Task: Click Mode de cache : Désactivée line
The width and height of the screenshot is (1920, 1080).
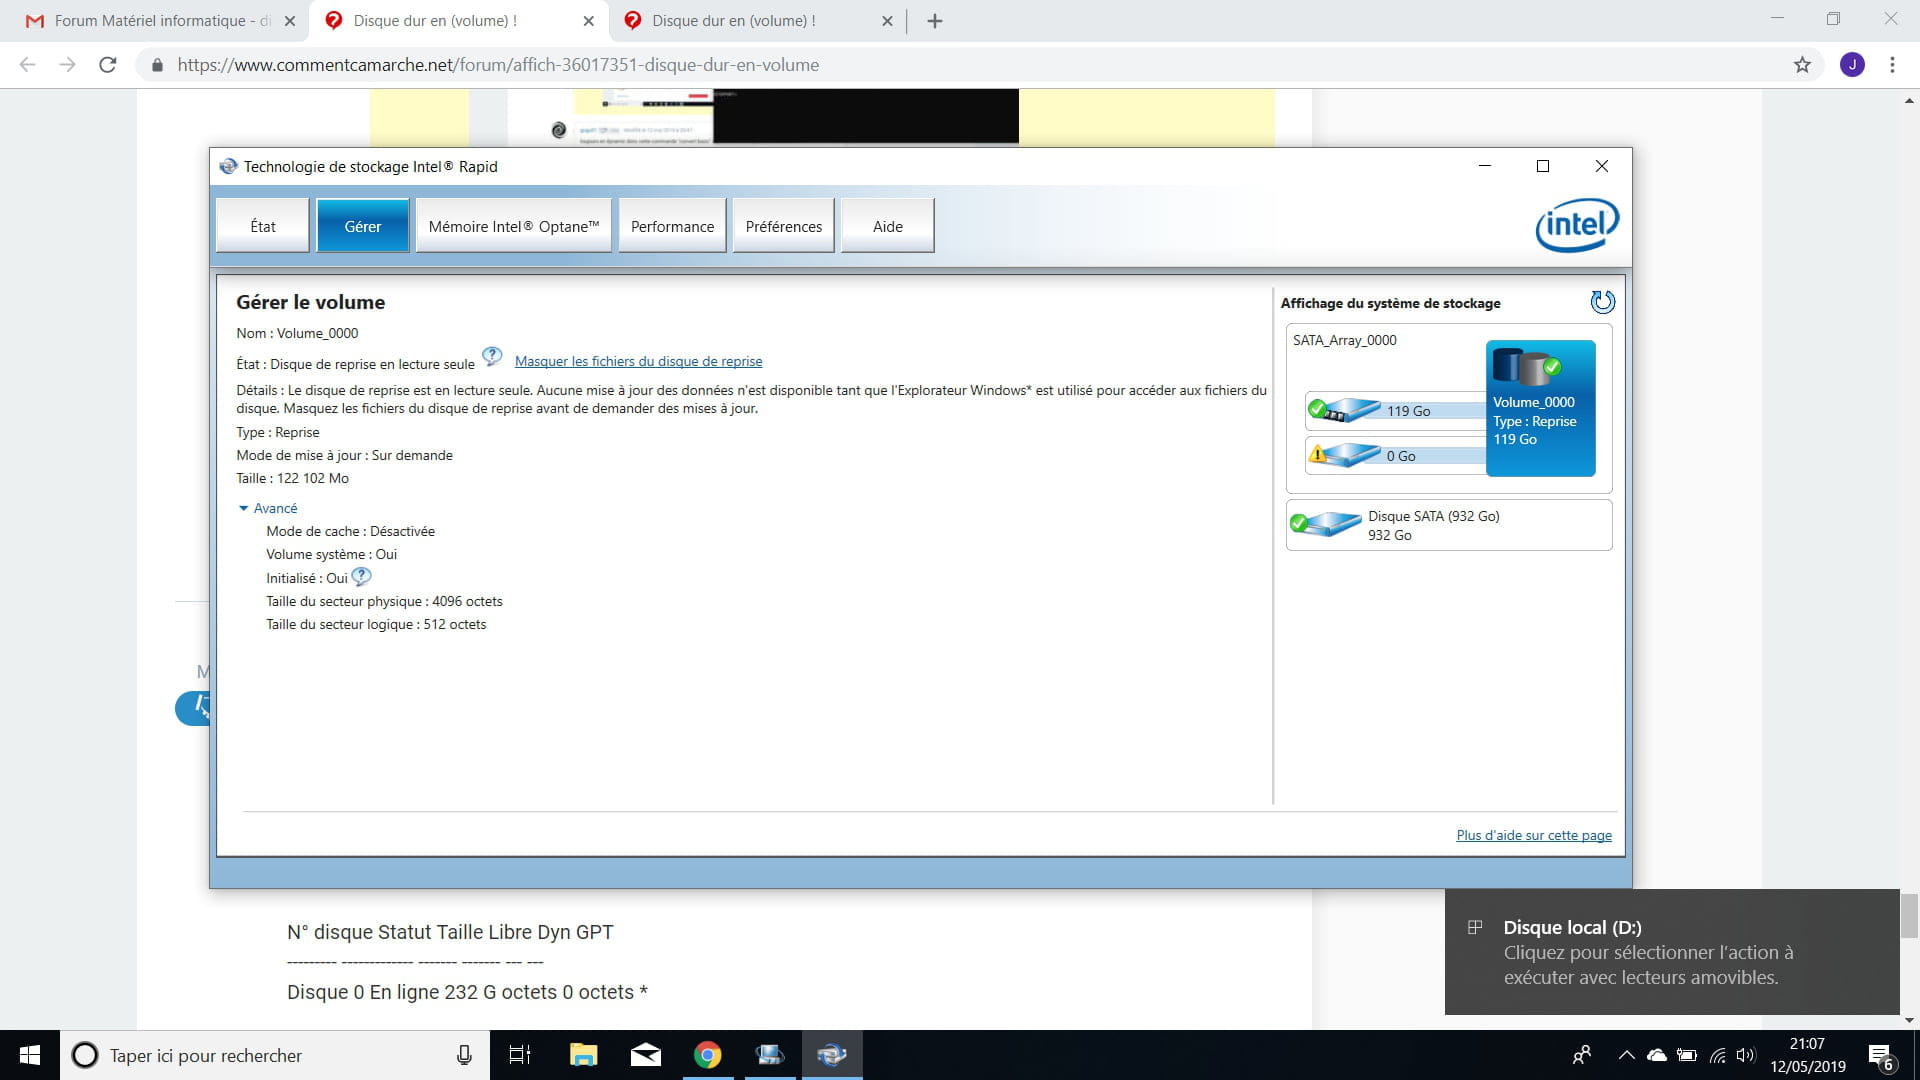Action: 350,531
